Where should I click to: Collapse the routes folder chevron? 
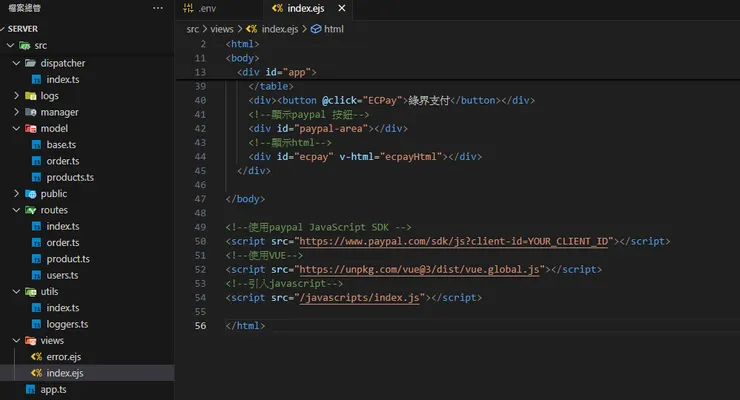tap(16, 210)
